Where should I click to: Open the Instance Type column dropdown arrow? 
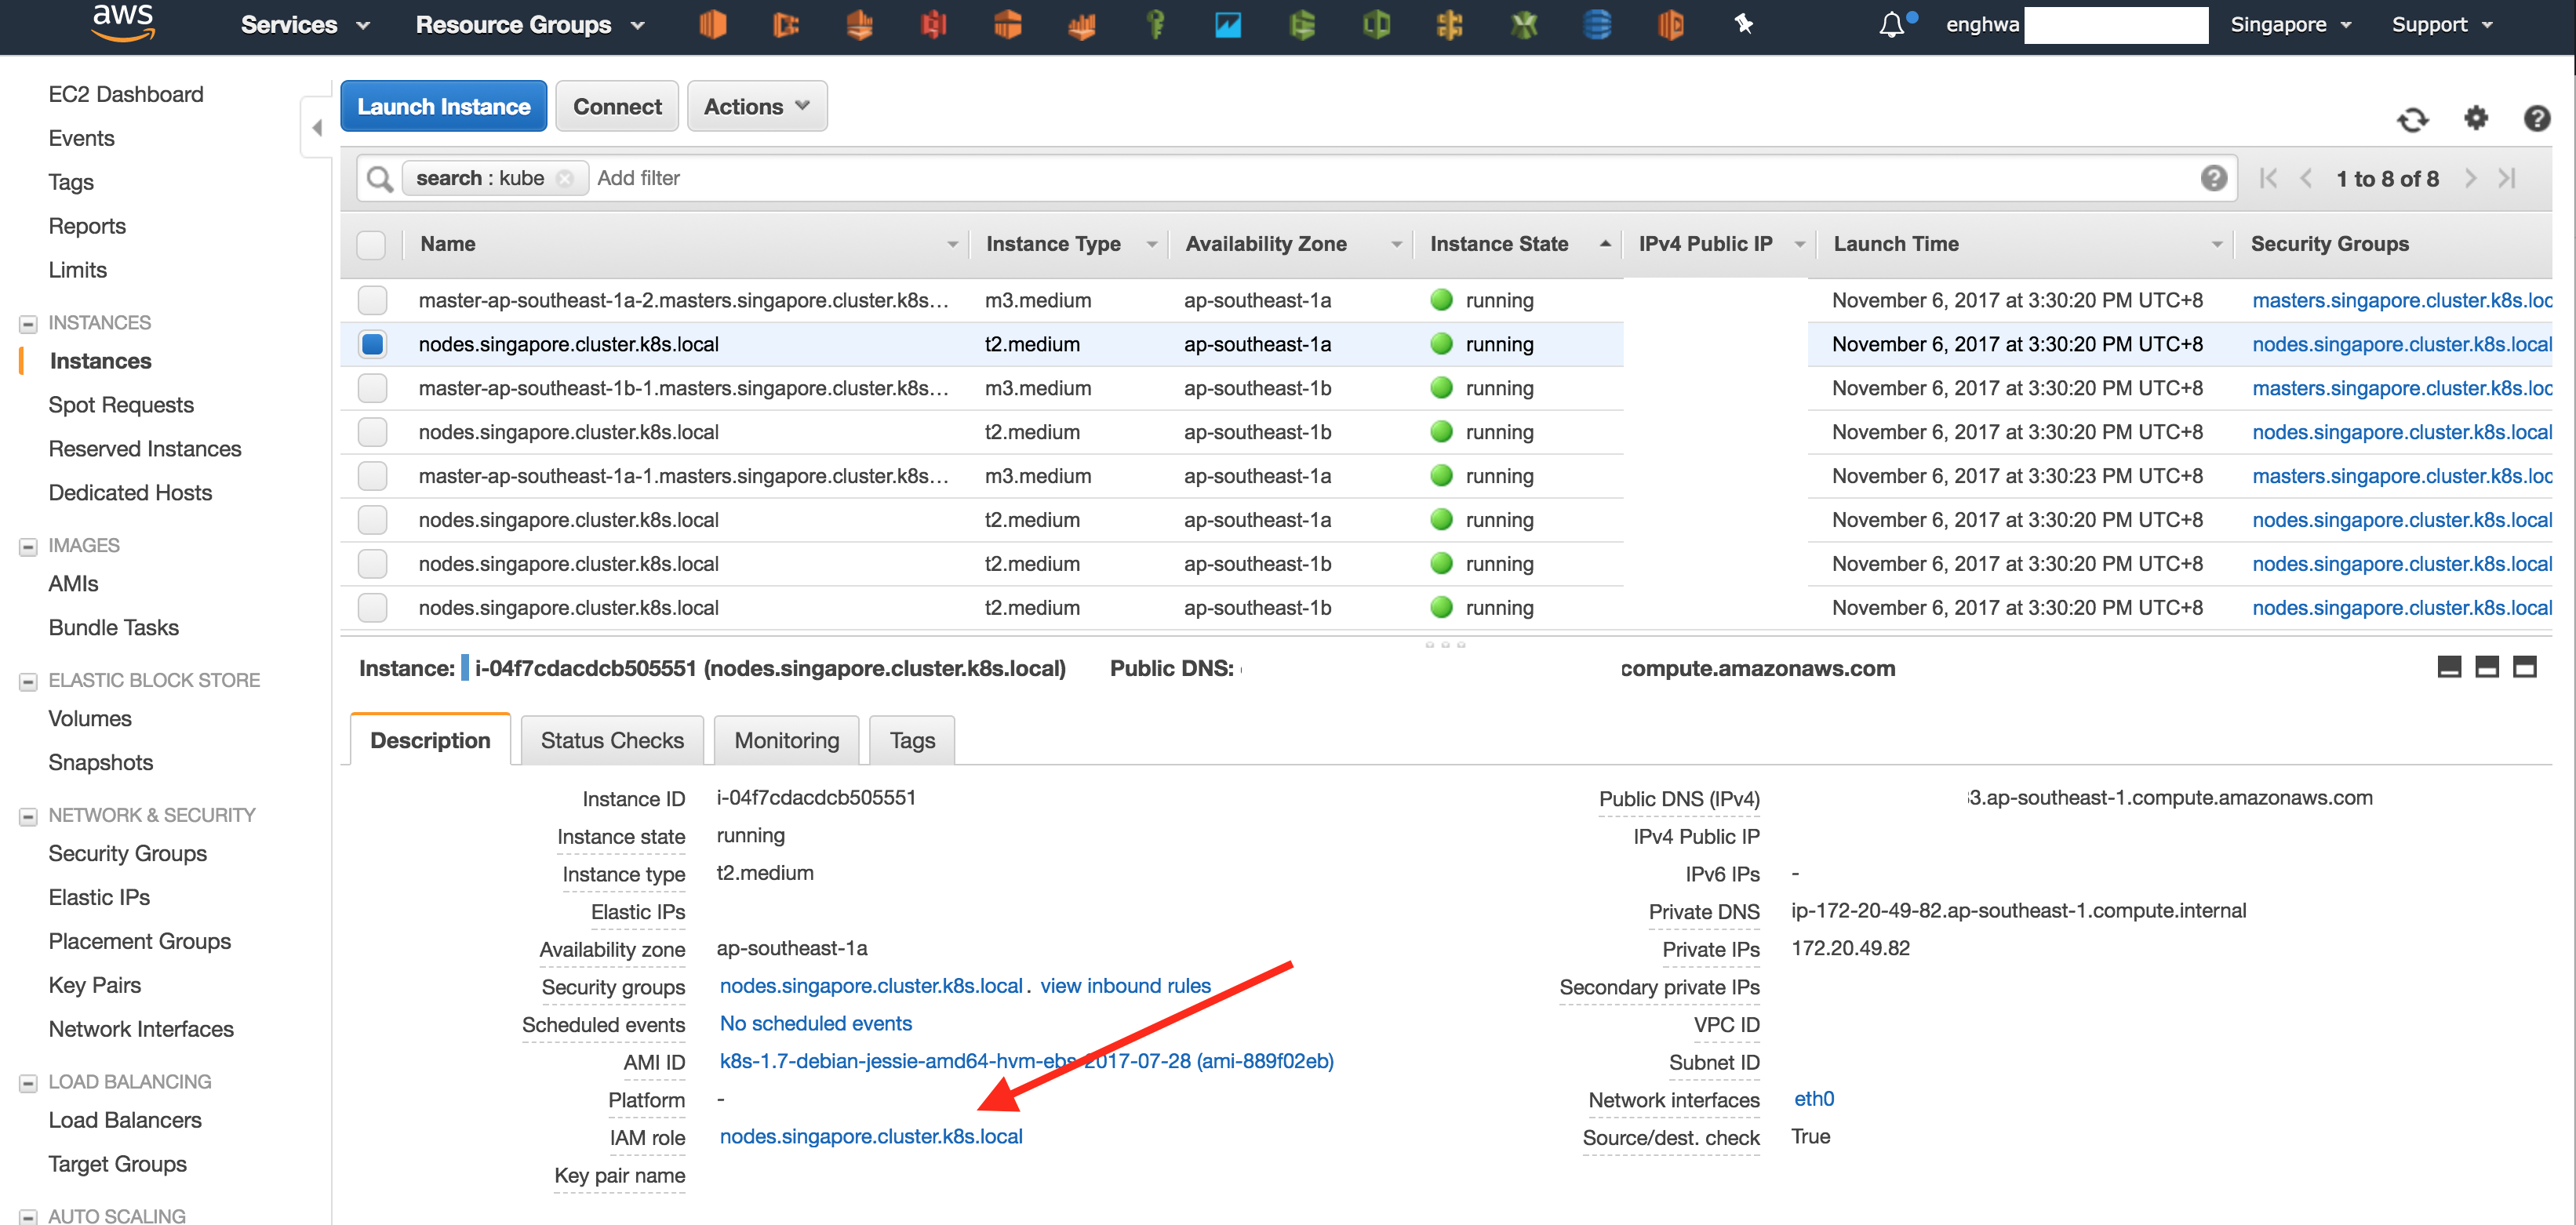click(1151, 245)
